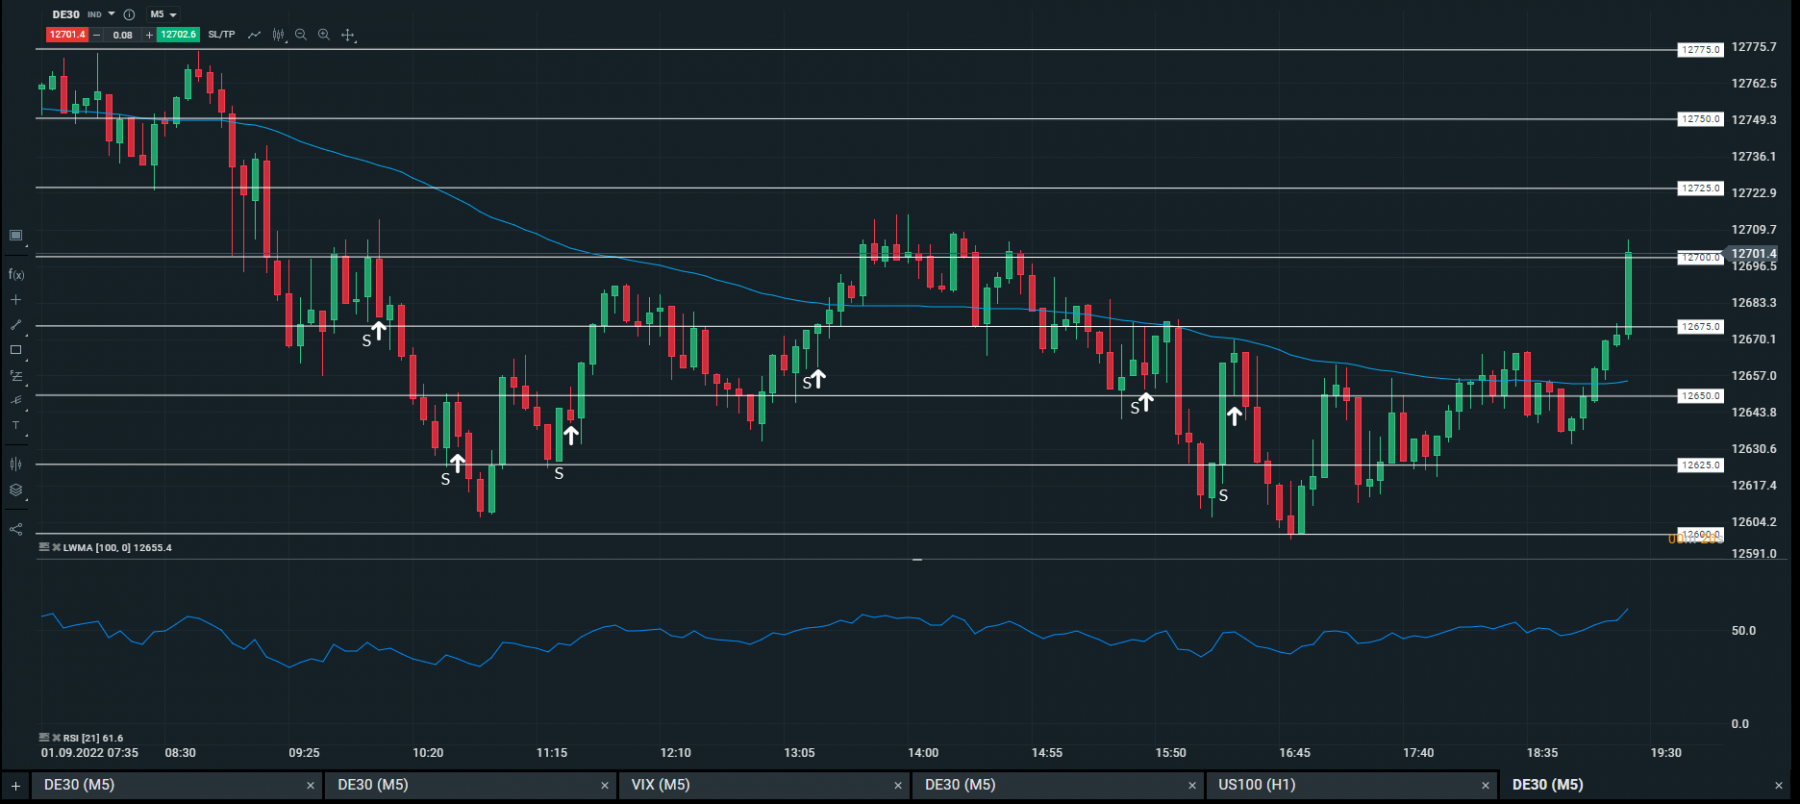Zoom in the chart with magnifier
Viewport: 1800px width, 804px height.
(324, 35)
